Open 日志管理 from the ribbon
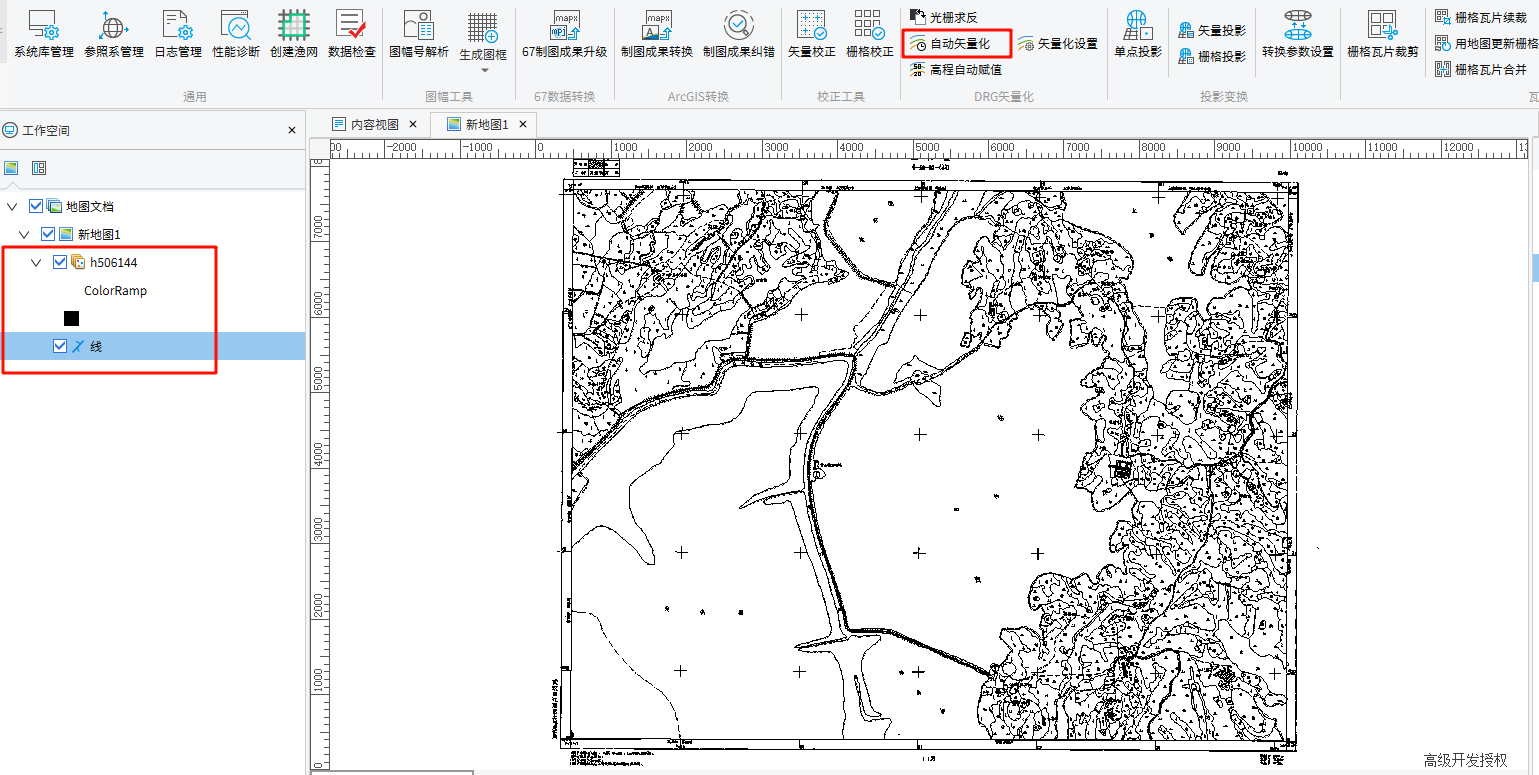 click(x=177, y=32)
